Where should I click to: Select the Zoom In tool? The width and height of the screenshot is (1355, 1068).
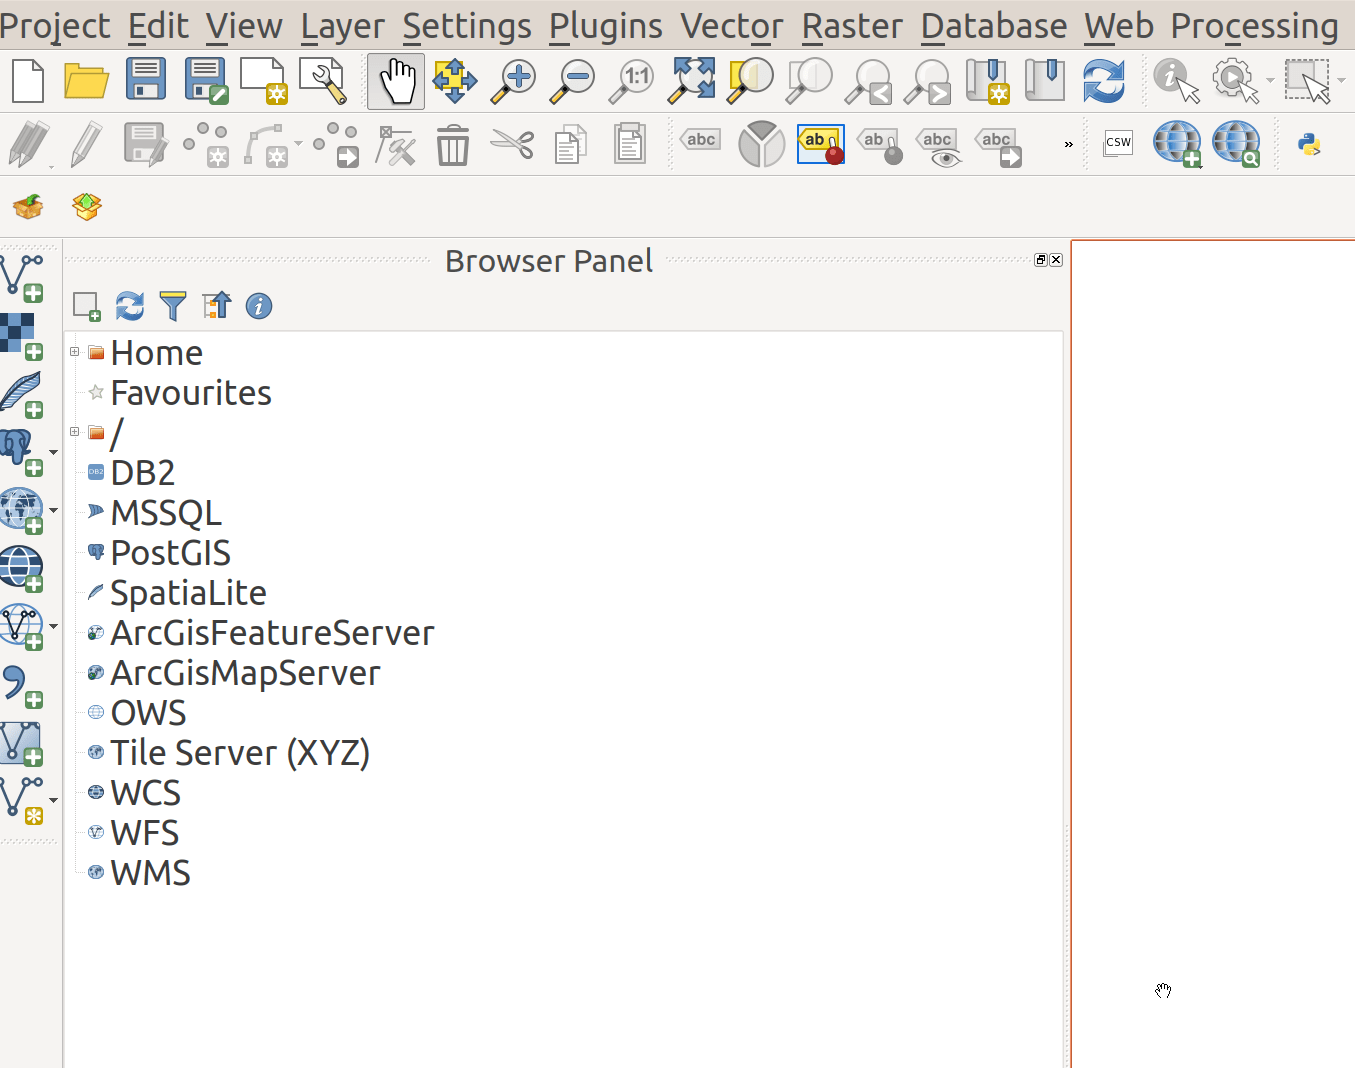point(514,81)
